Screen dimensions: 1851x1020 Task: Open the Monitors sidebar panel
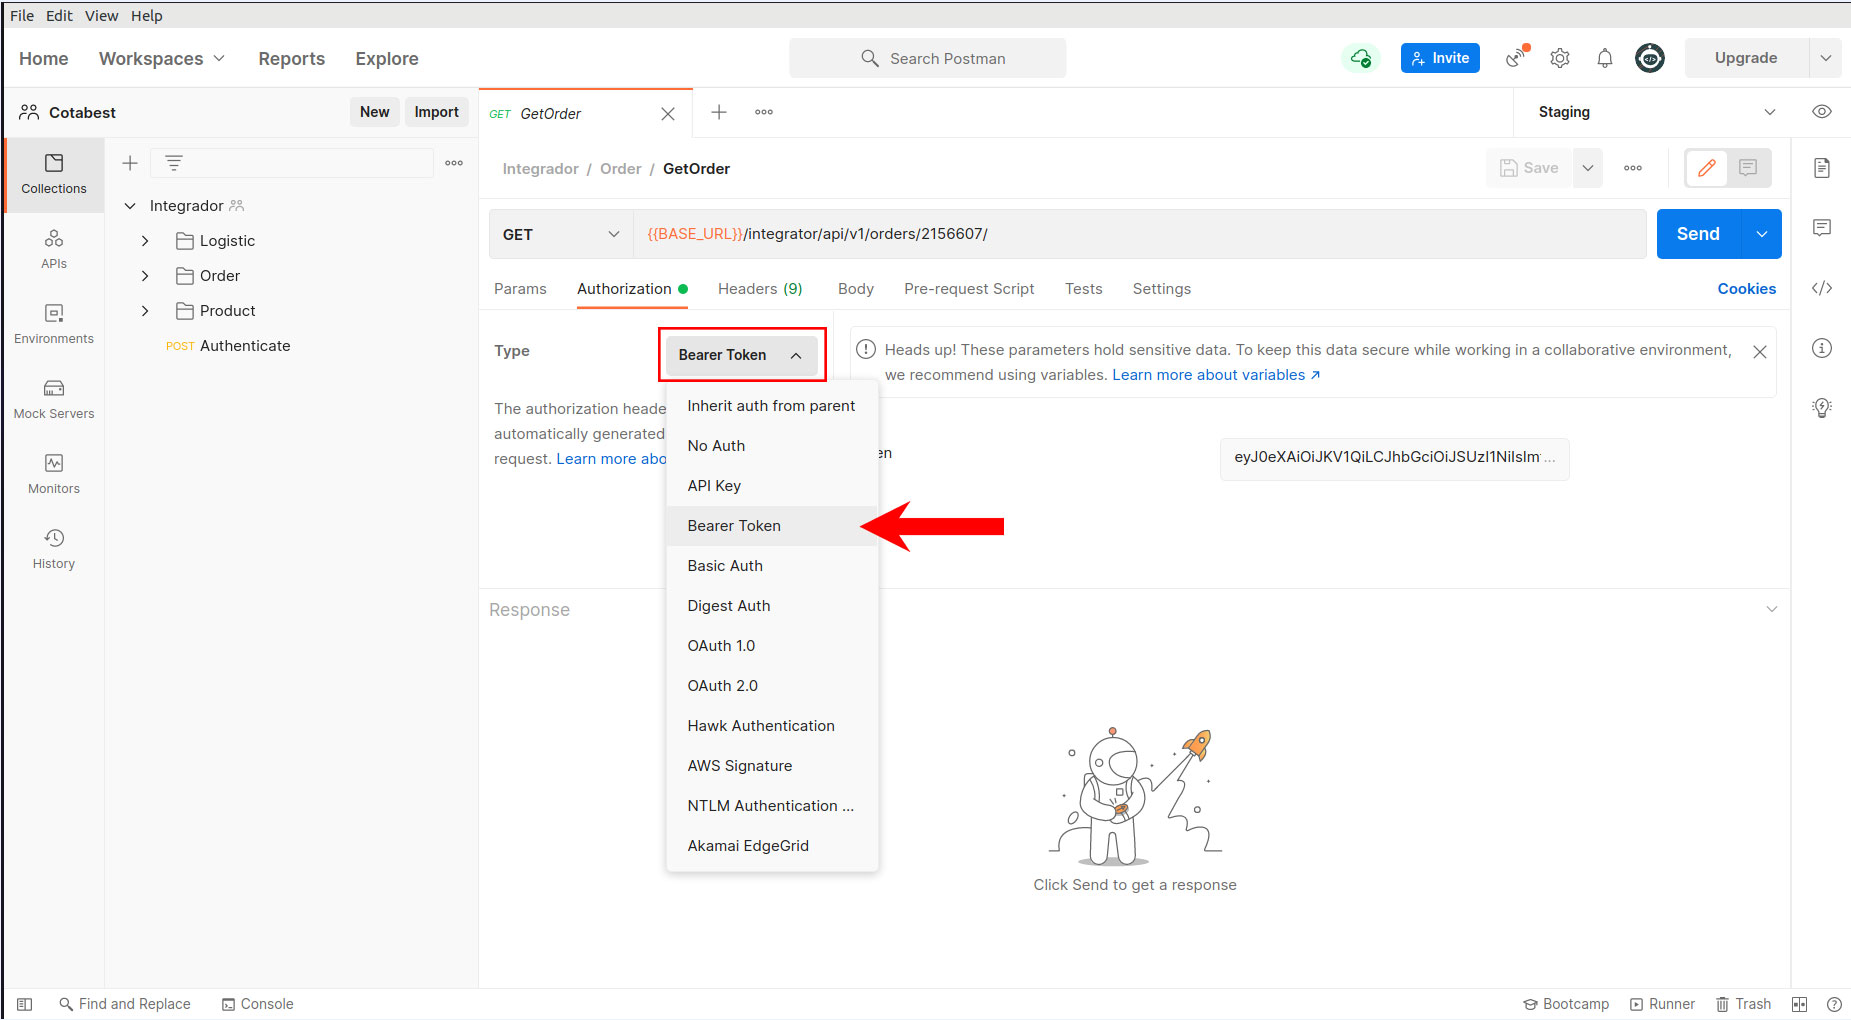click(54, 474)
